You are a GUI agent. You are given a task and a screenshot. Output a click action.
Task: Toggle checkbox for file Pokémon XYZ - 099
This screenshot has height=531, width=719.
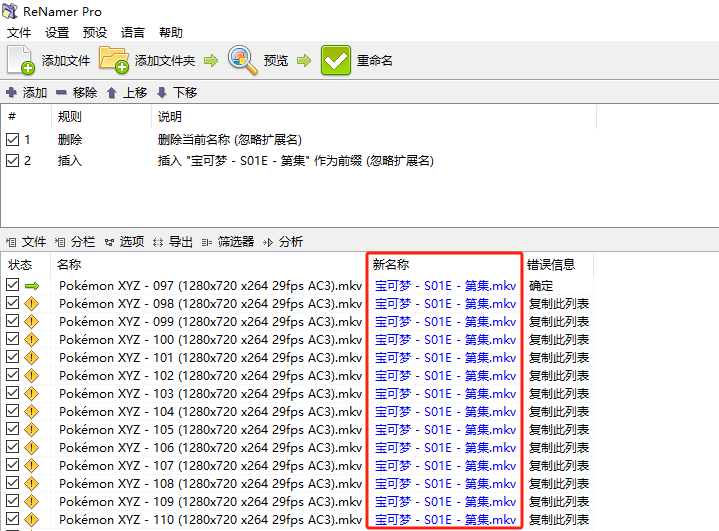[x=12, y=321]
